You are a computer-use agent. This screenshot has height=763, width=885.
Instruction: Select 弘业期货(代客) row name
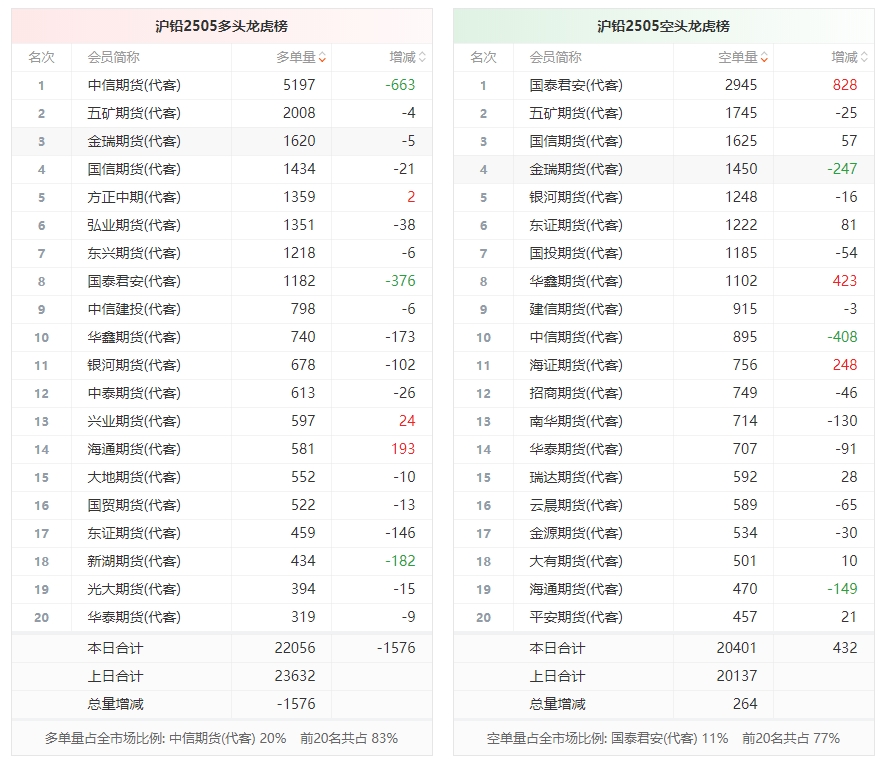134,225
